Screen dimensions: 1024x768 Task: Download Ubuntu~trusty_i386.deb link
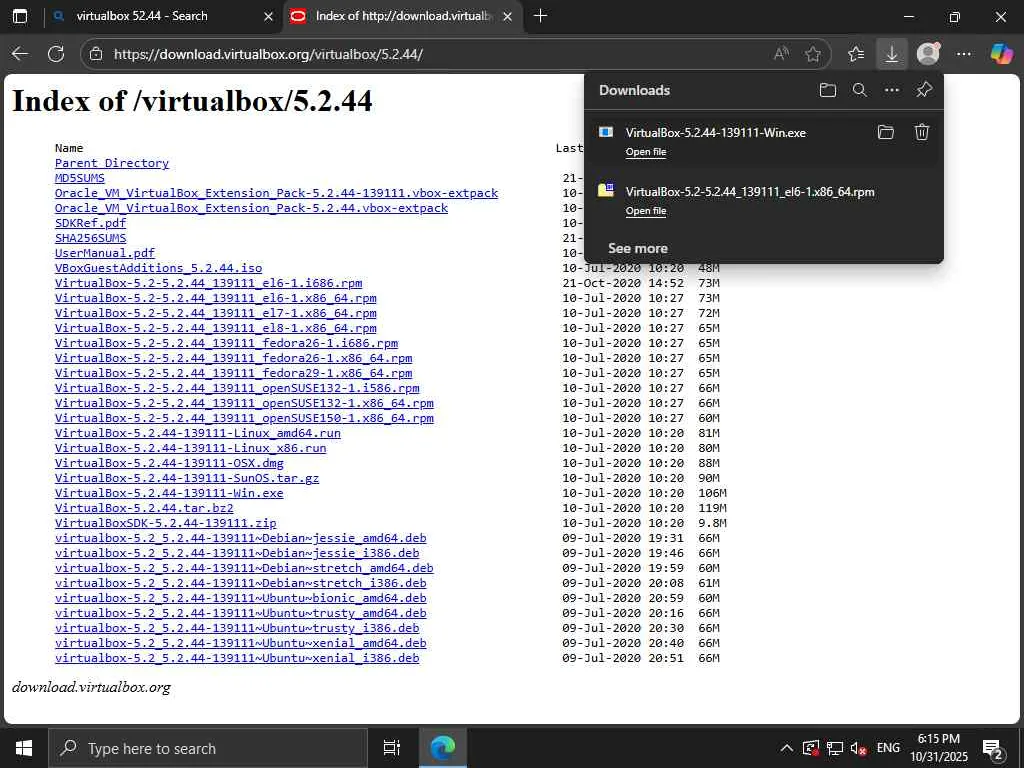pos(237,629)
